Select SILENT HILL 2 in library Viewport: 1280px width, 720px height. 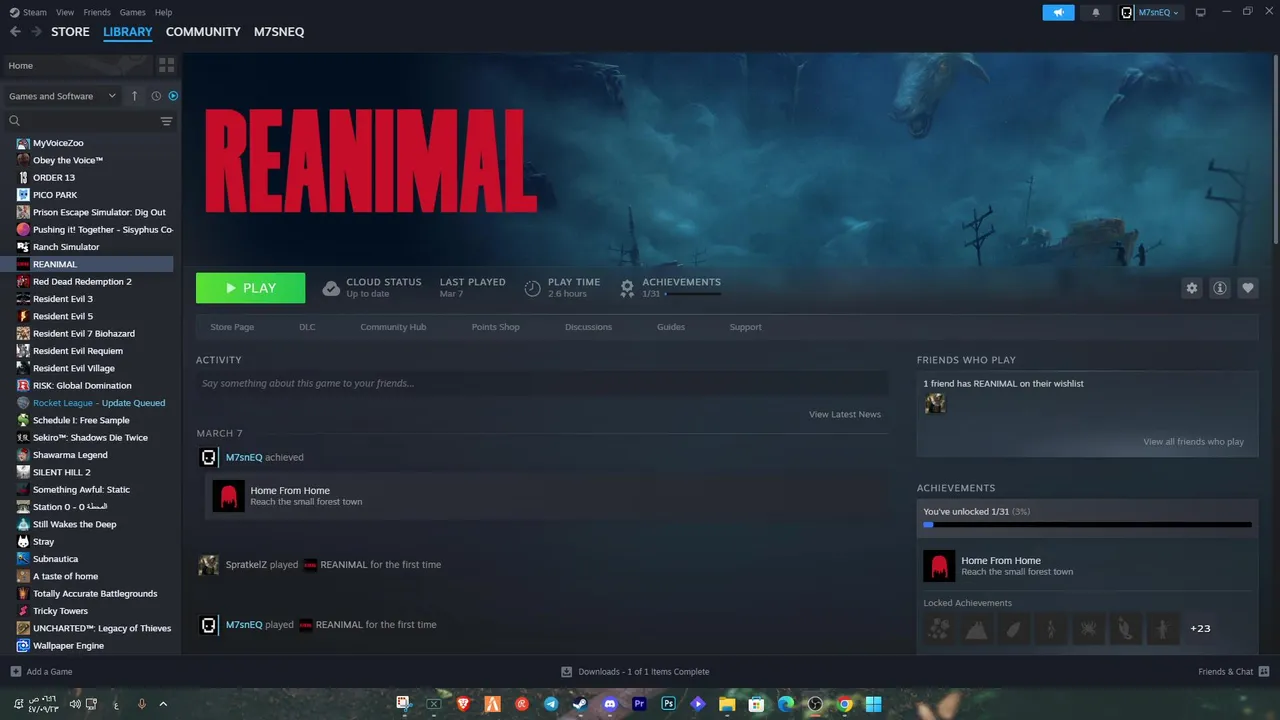click(x=61, y=472)
